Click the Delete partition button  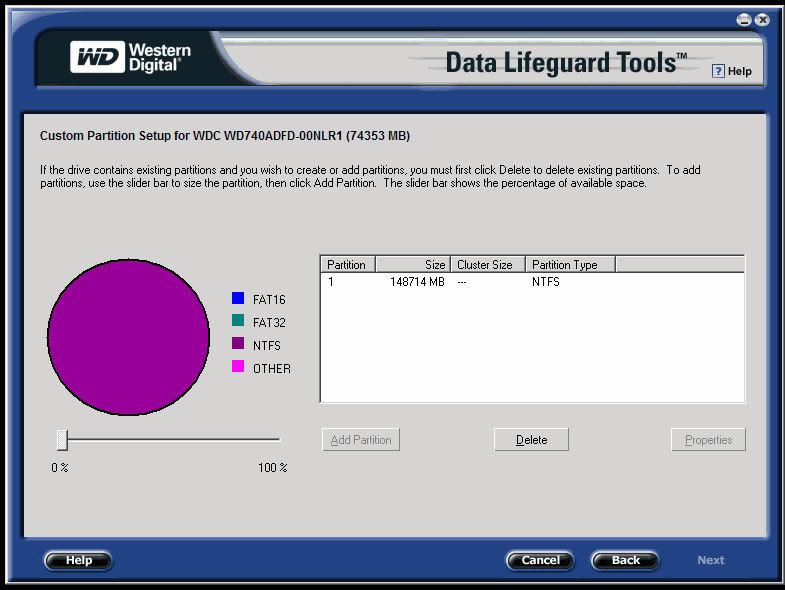point(531,440)
